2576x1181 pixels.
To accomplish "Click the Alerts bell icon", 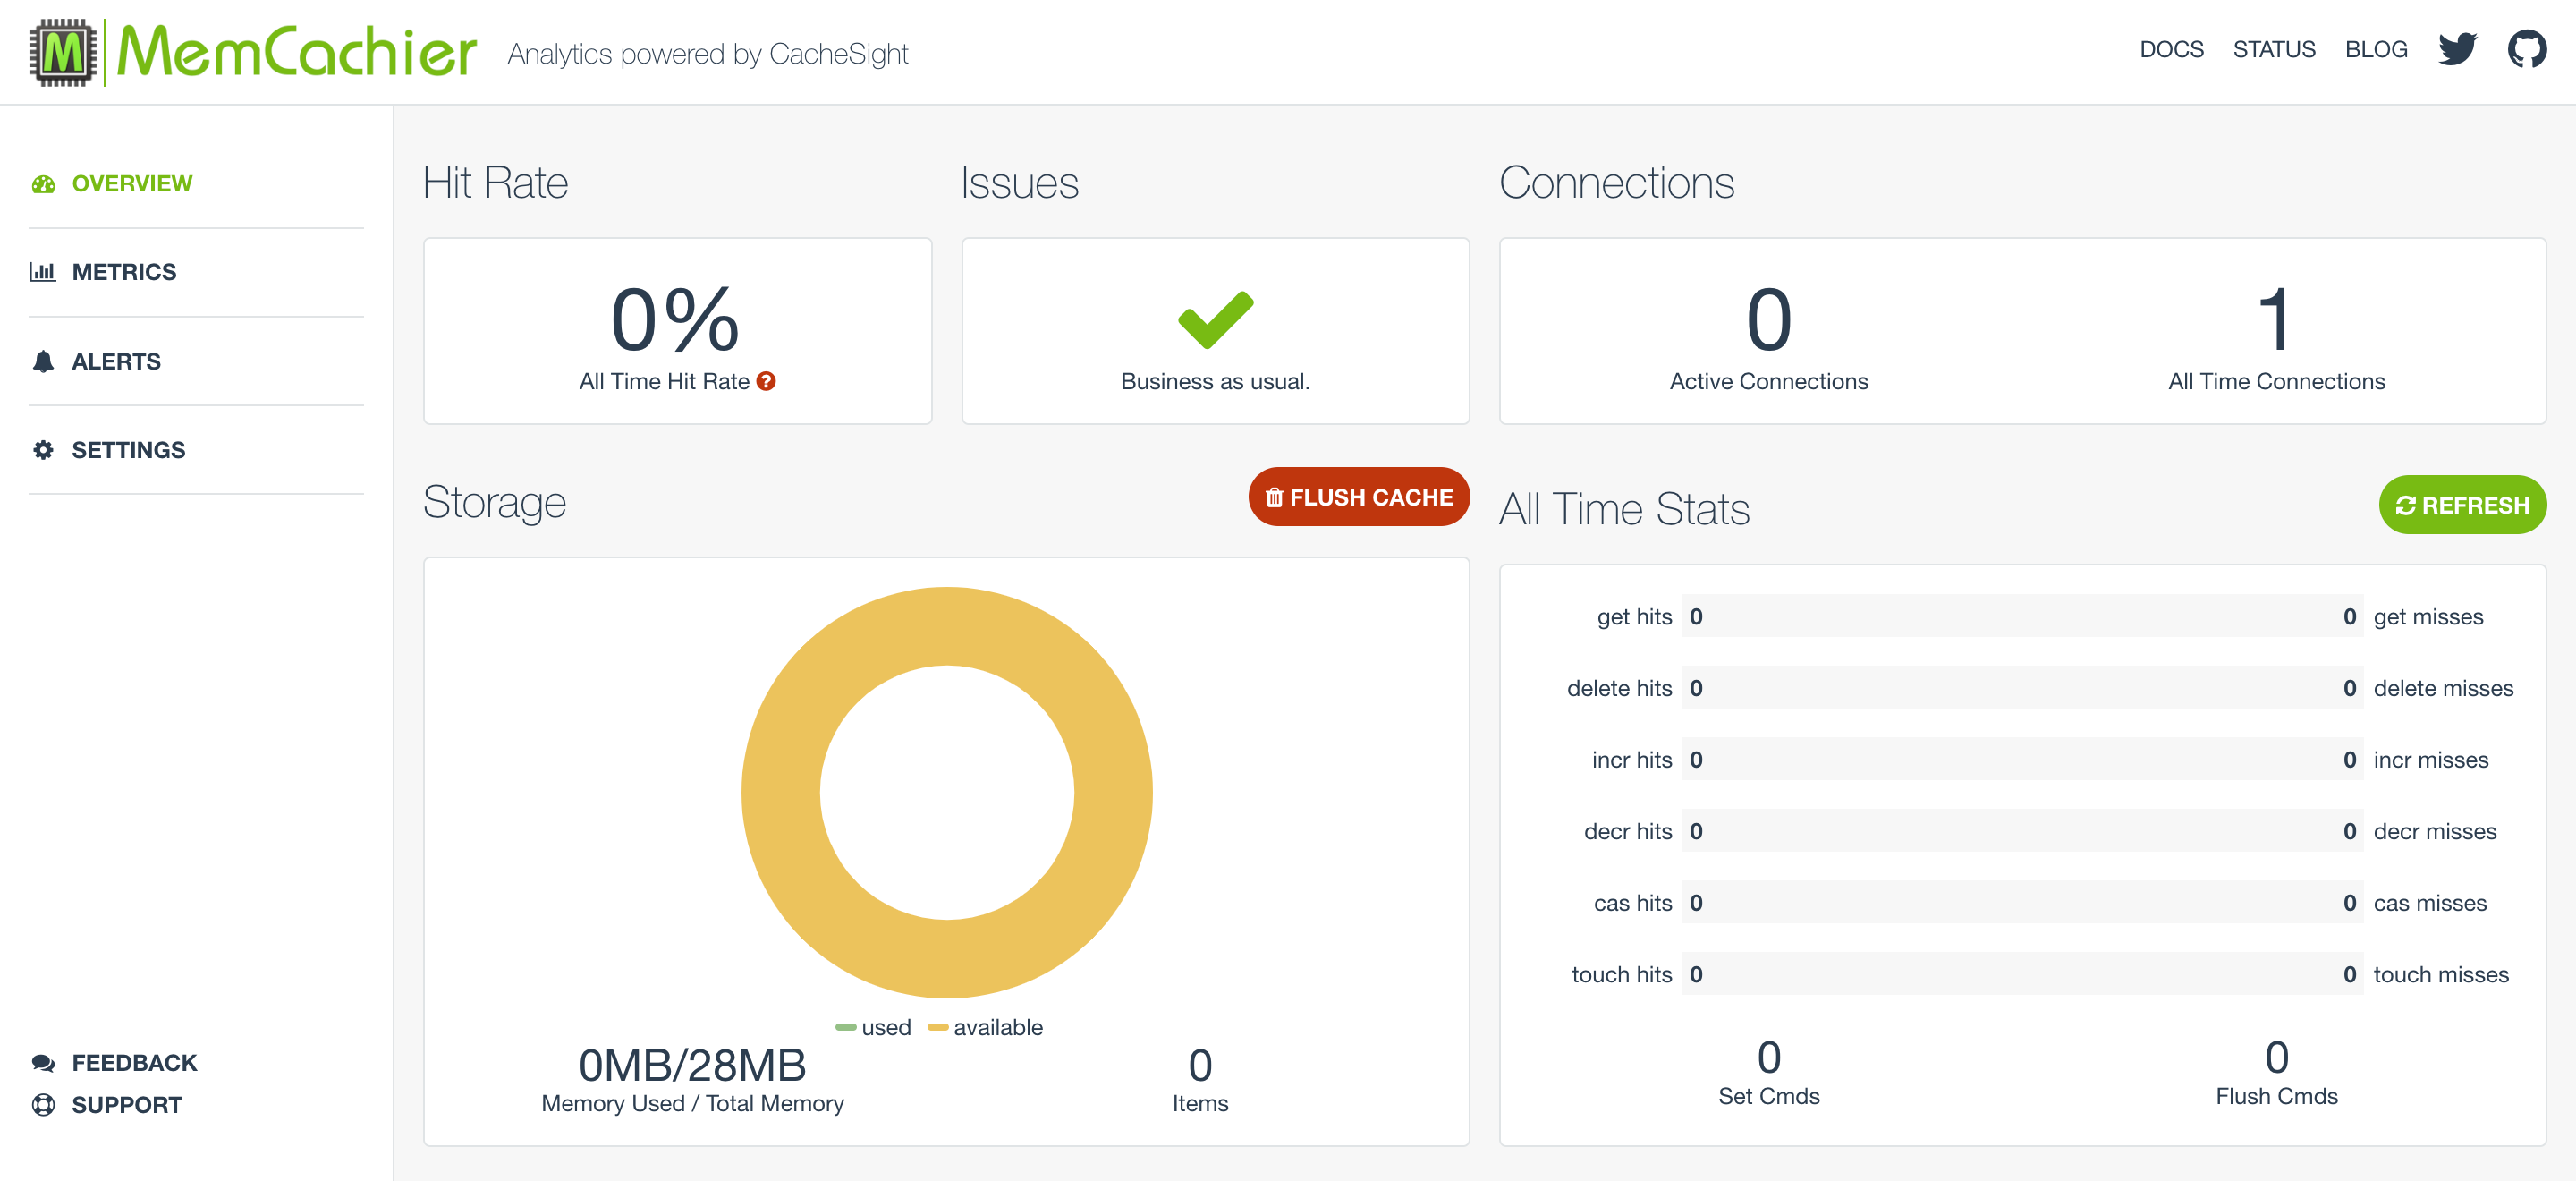I will 43,361.
